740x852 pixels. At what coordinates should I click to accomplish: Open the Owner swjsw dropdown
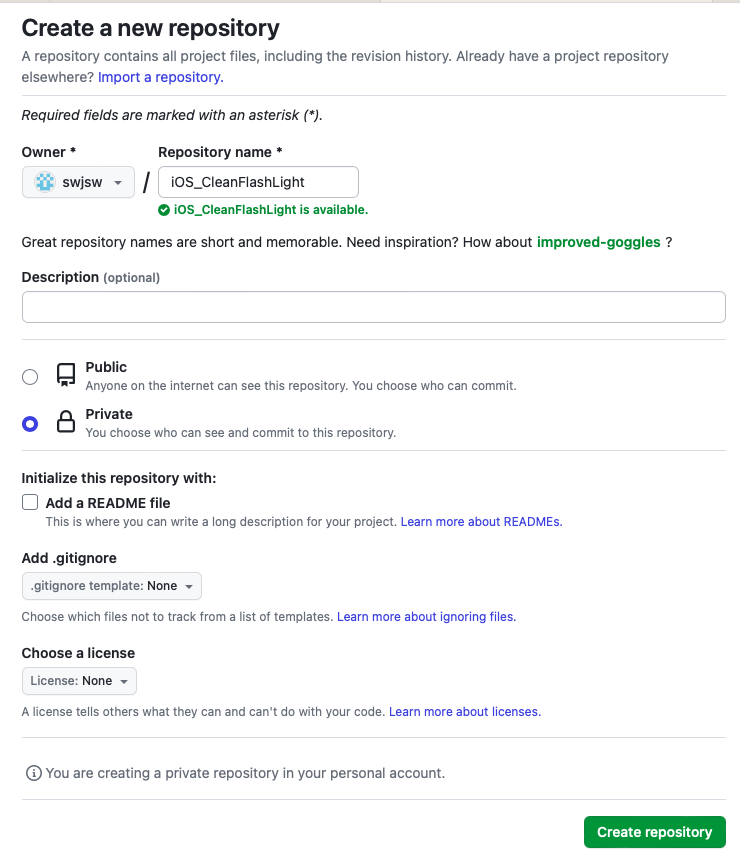click(x=78, y=182)
